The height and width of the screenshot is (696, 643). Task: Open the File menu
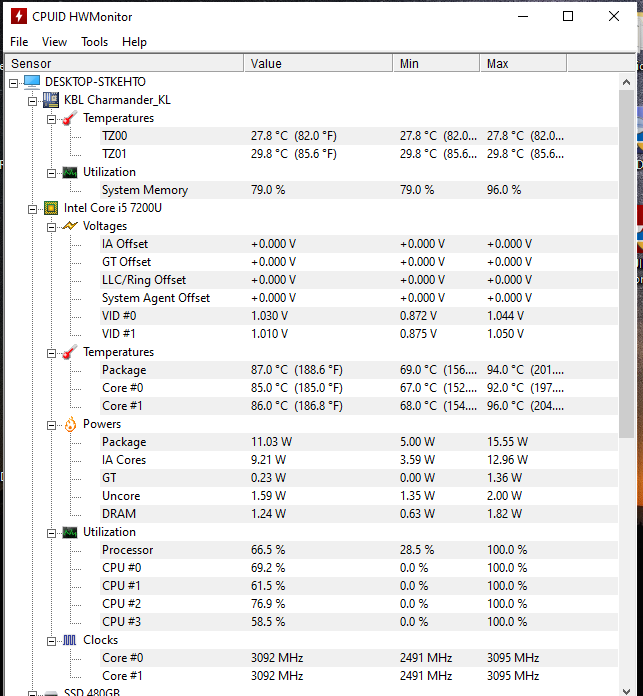(x=19, y=42)
